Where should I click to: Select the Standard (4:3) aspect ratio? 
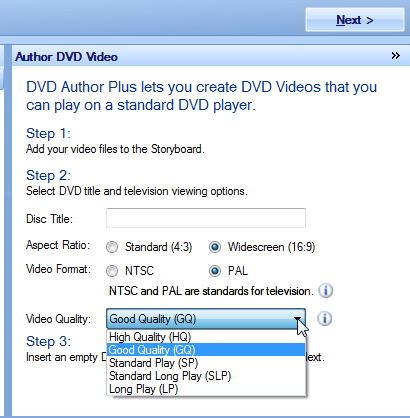coord(112,247)
